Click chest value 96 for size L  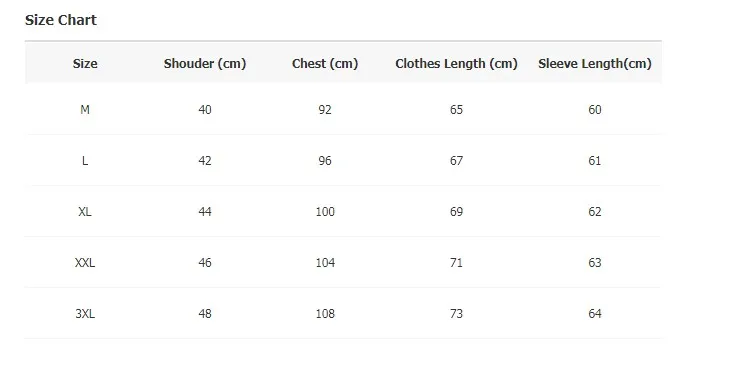[x=325, y=161]
